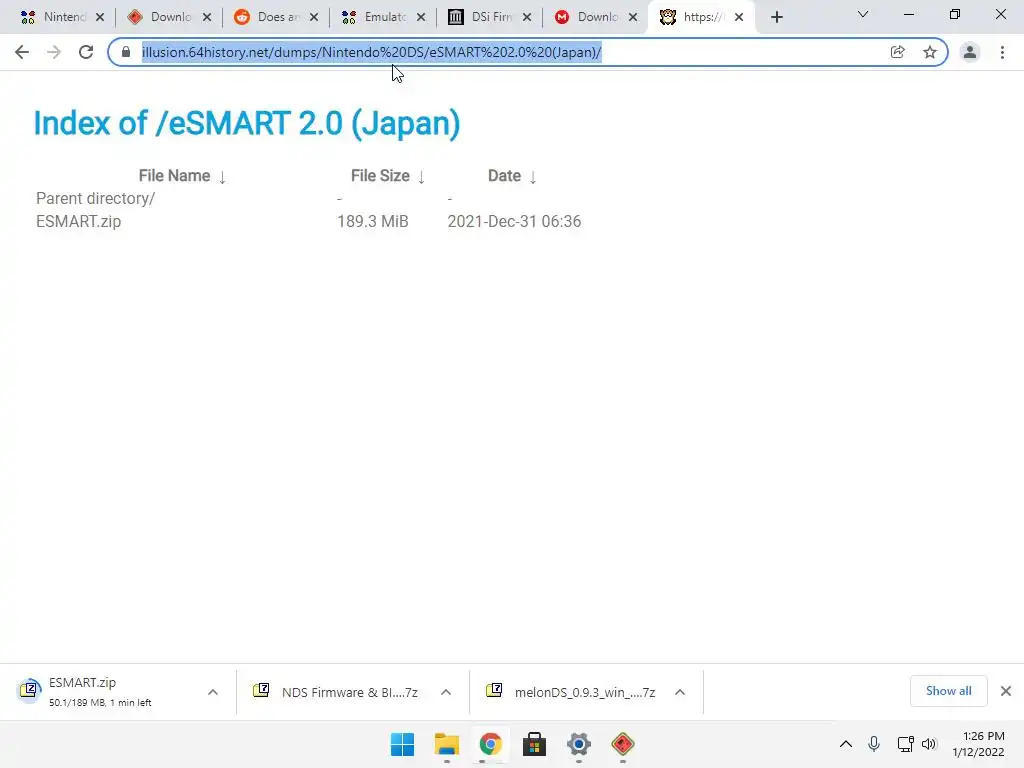Click the microphone tray icon
The image size is (1024, 768).
point(874,744)
